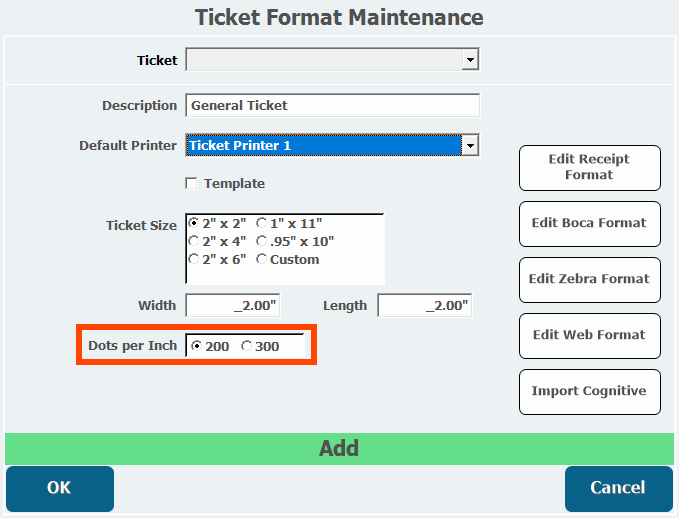Open Edit Zebra Format
Screen dimensions: 679x518
(x=589, y=279)
